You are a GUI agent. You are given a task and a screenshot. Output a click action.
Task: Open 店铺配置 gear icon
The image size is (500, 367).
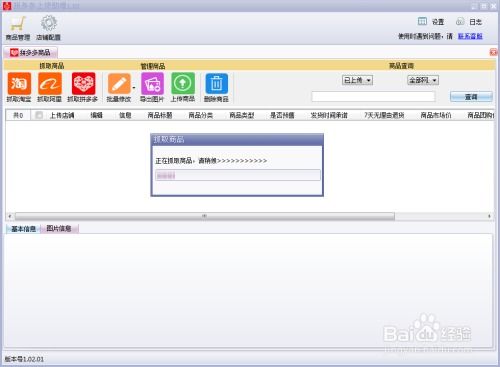tap(49, 23)
